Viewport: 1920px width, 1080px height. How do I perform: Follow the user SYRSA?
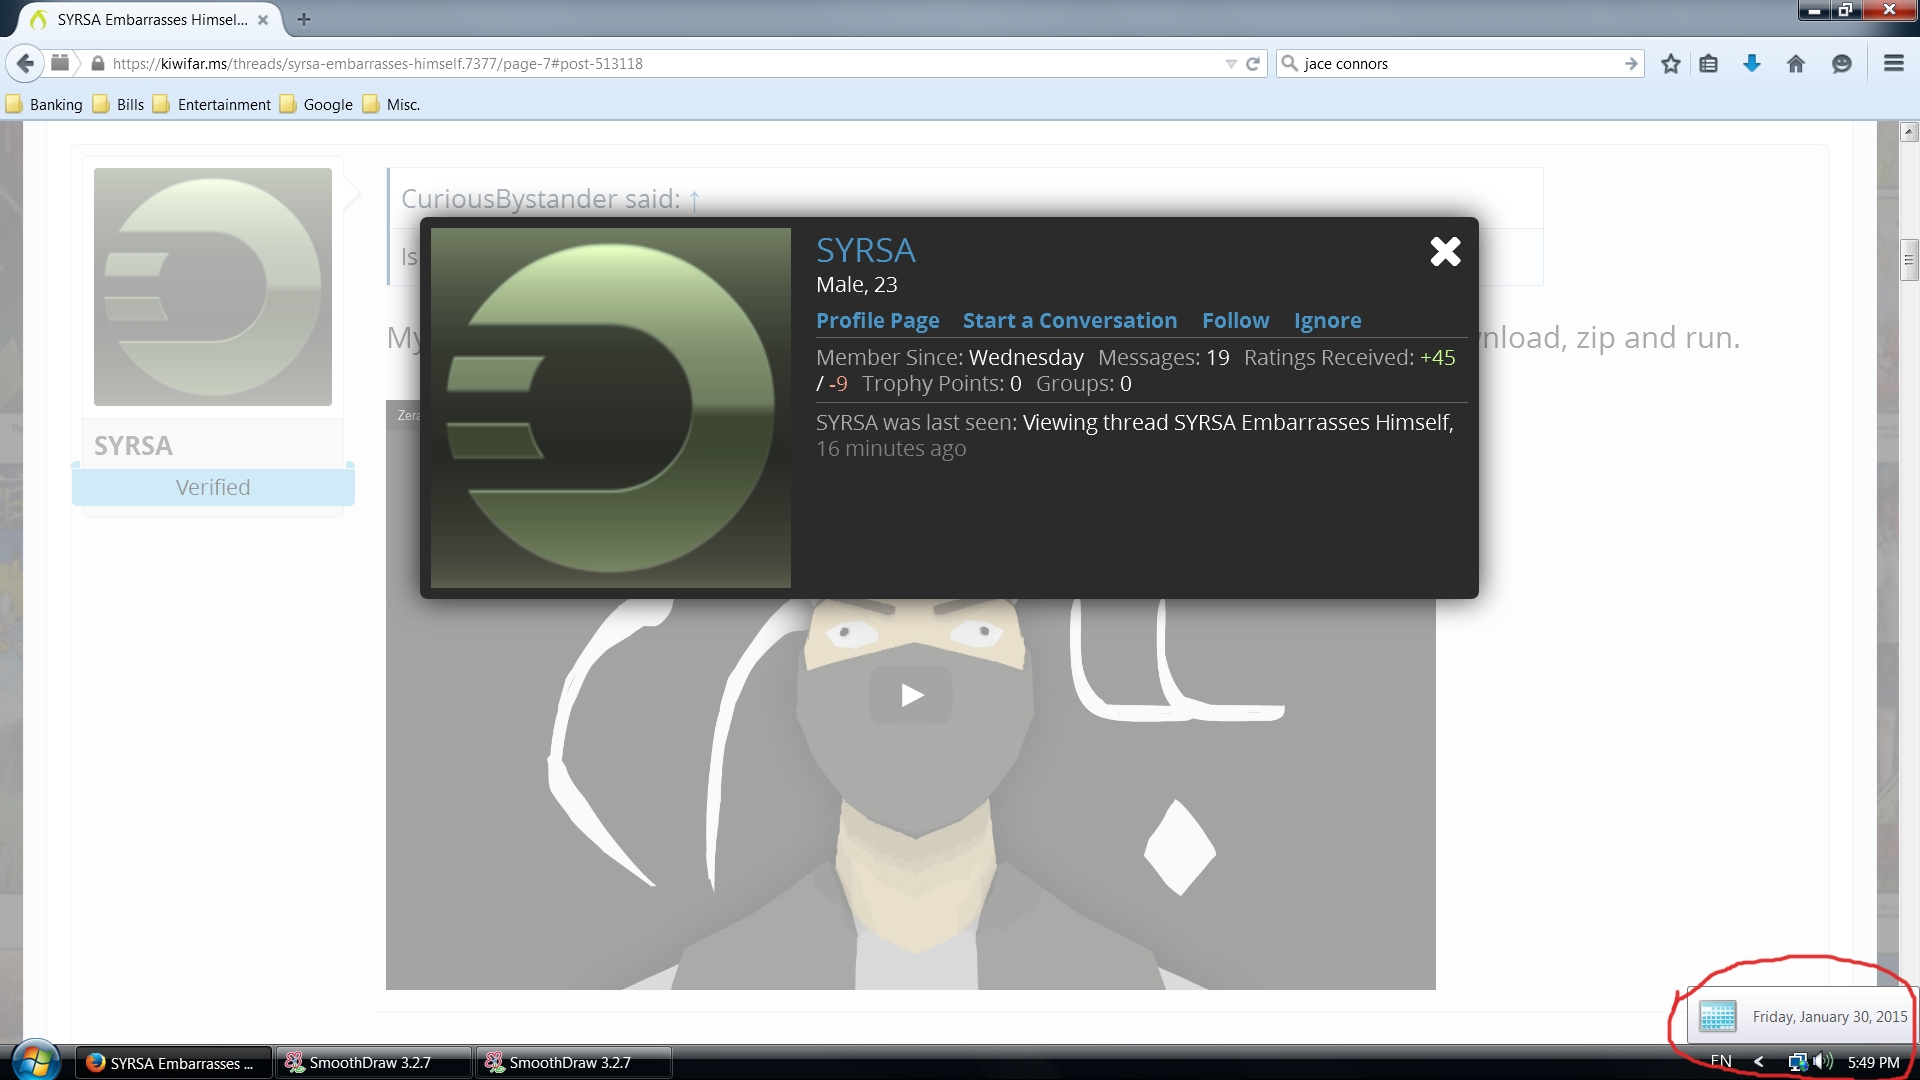tap(1236, 320)
